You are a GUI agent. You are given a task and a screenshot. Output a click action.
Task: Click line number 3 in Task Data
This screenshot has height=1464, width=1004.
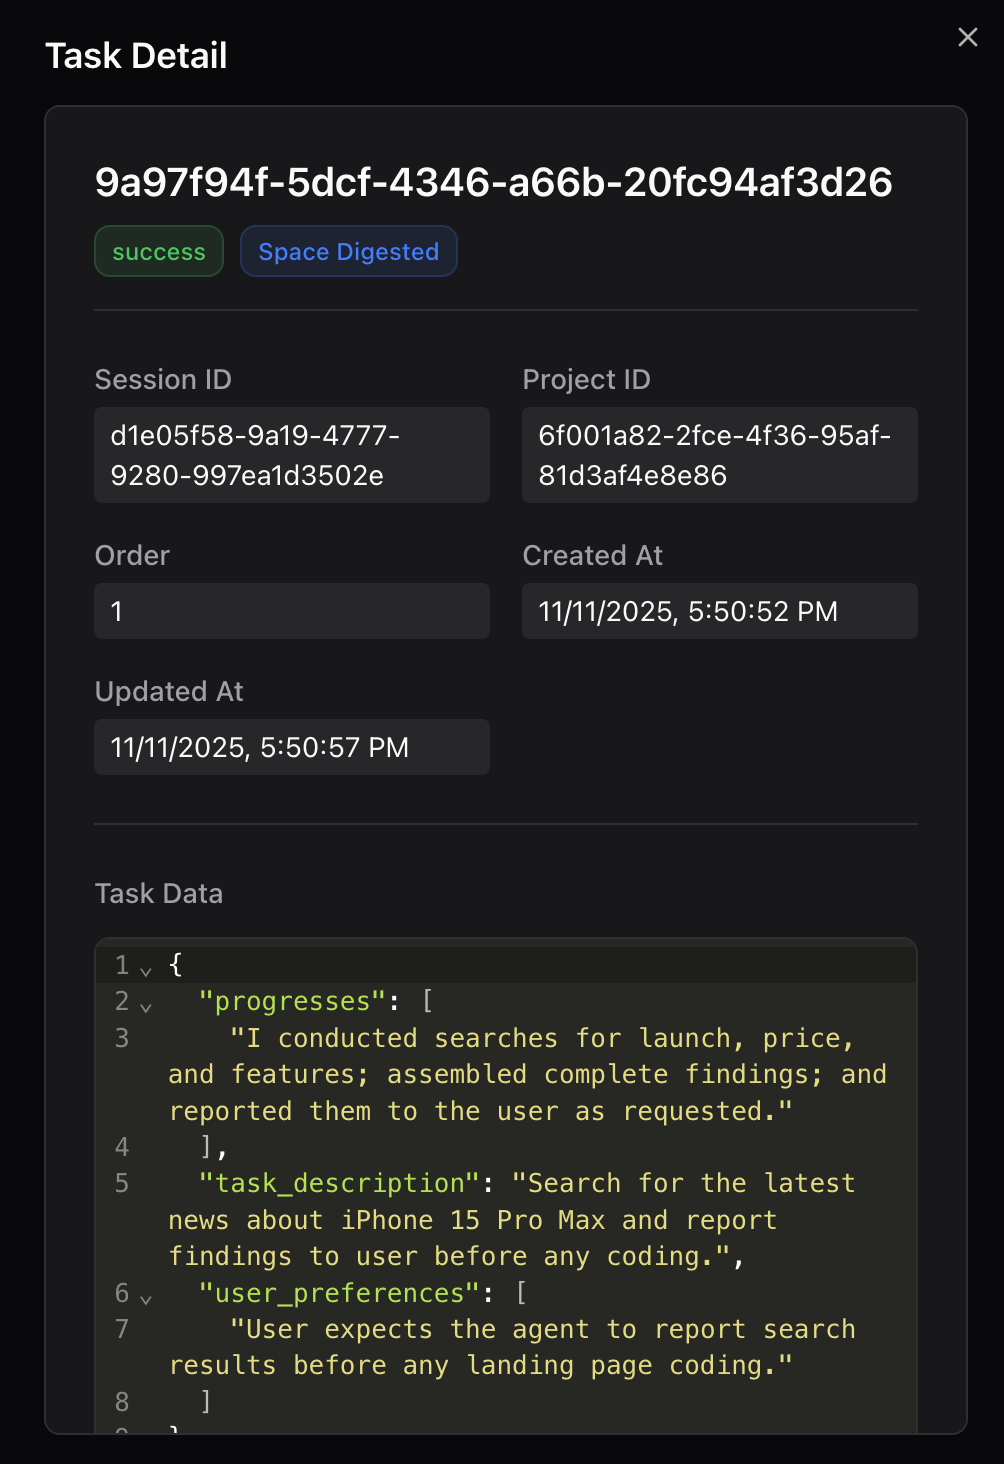(x=121, y=1038)
